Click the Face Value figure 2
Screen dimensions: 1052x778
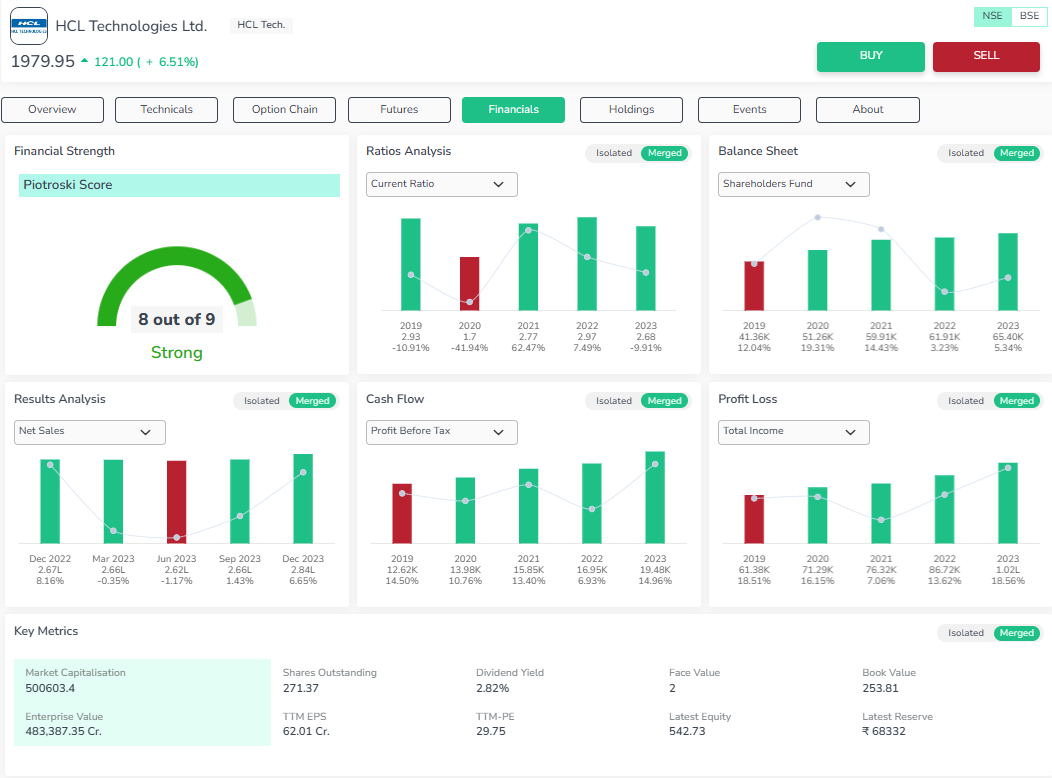[672, 688]
